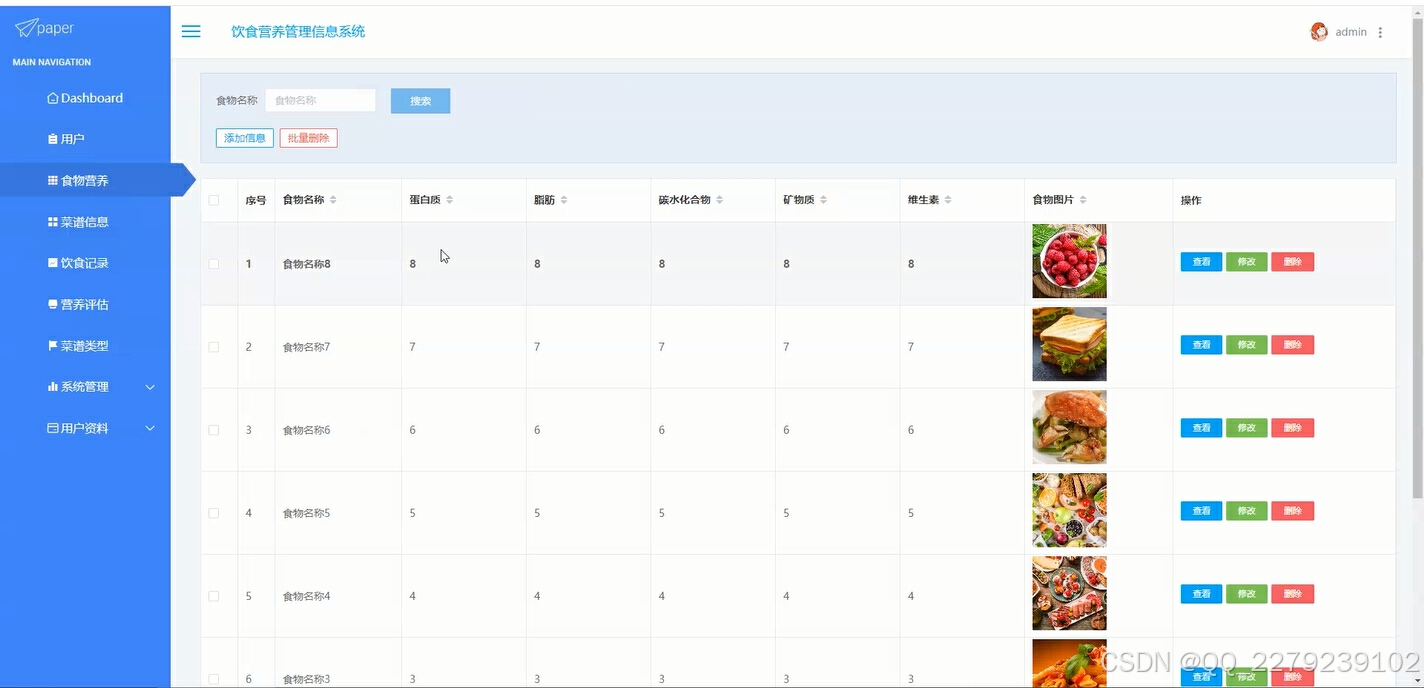Click the 系统管理 chart icon
Viewport: 1424px width, 688px height.
pyautogui.click(x=54, y=386)
